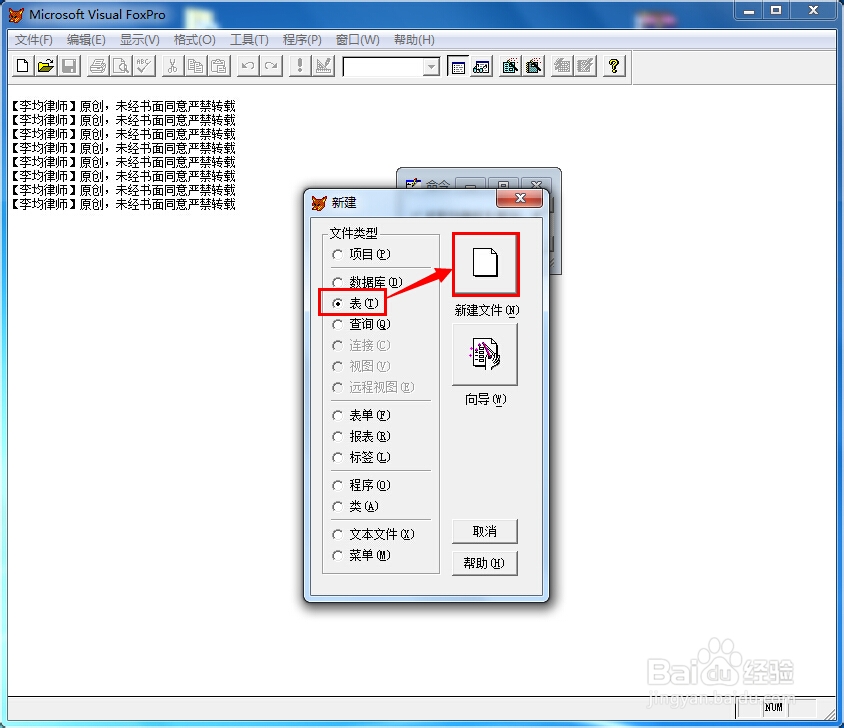The width and height of the screenshot is (844, 728).
Task: Click the AutoReport wizard toolbar icon
Action: [585, 66]
